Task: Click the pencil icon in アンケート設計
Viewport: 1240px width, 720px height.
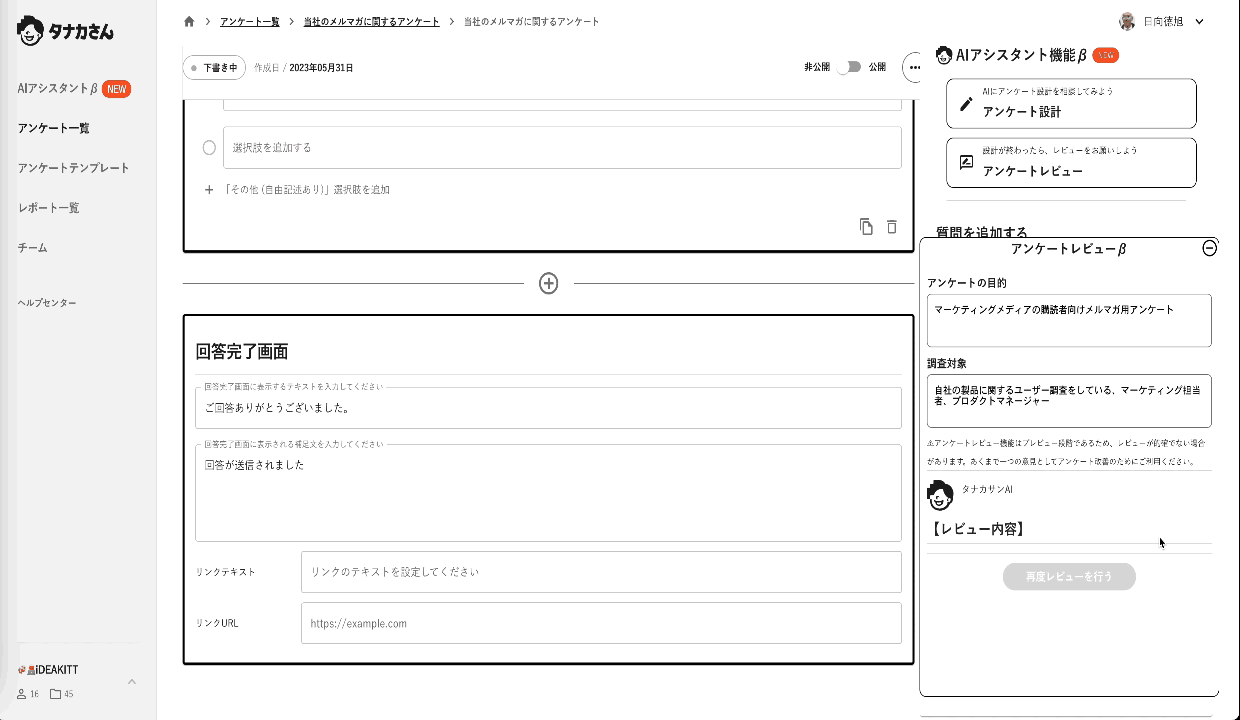Action: [x=966, y=104]
